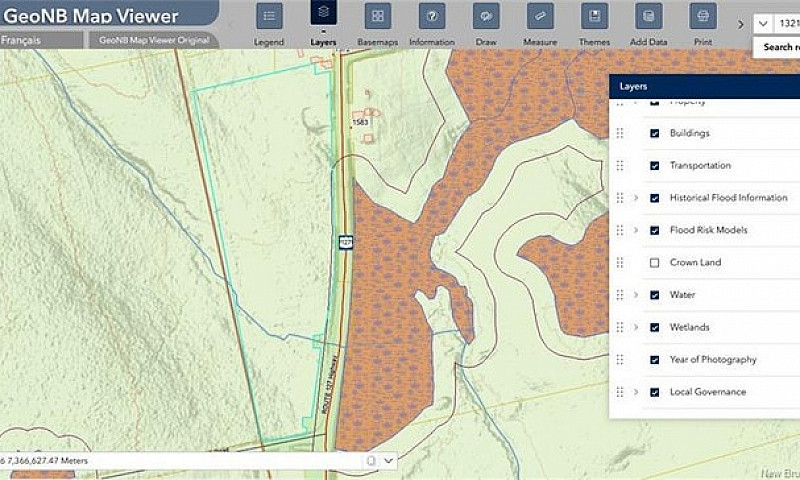Show more tools with right arrow
Viewport: 800px width, 480px height.
tap(740, 24)
